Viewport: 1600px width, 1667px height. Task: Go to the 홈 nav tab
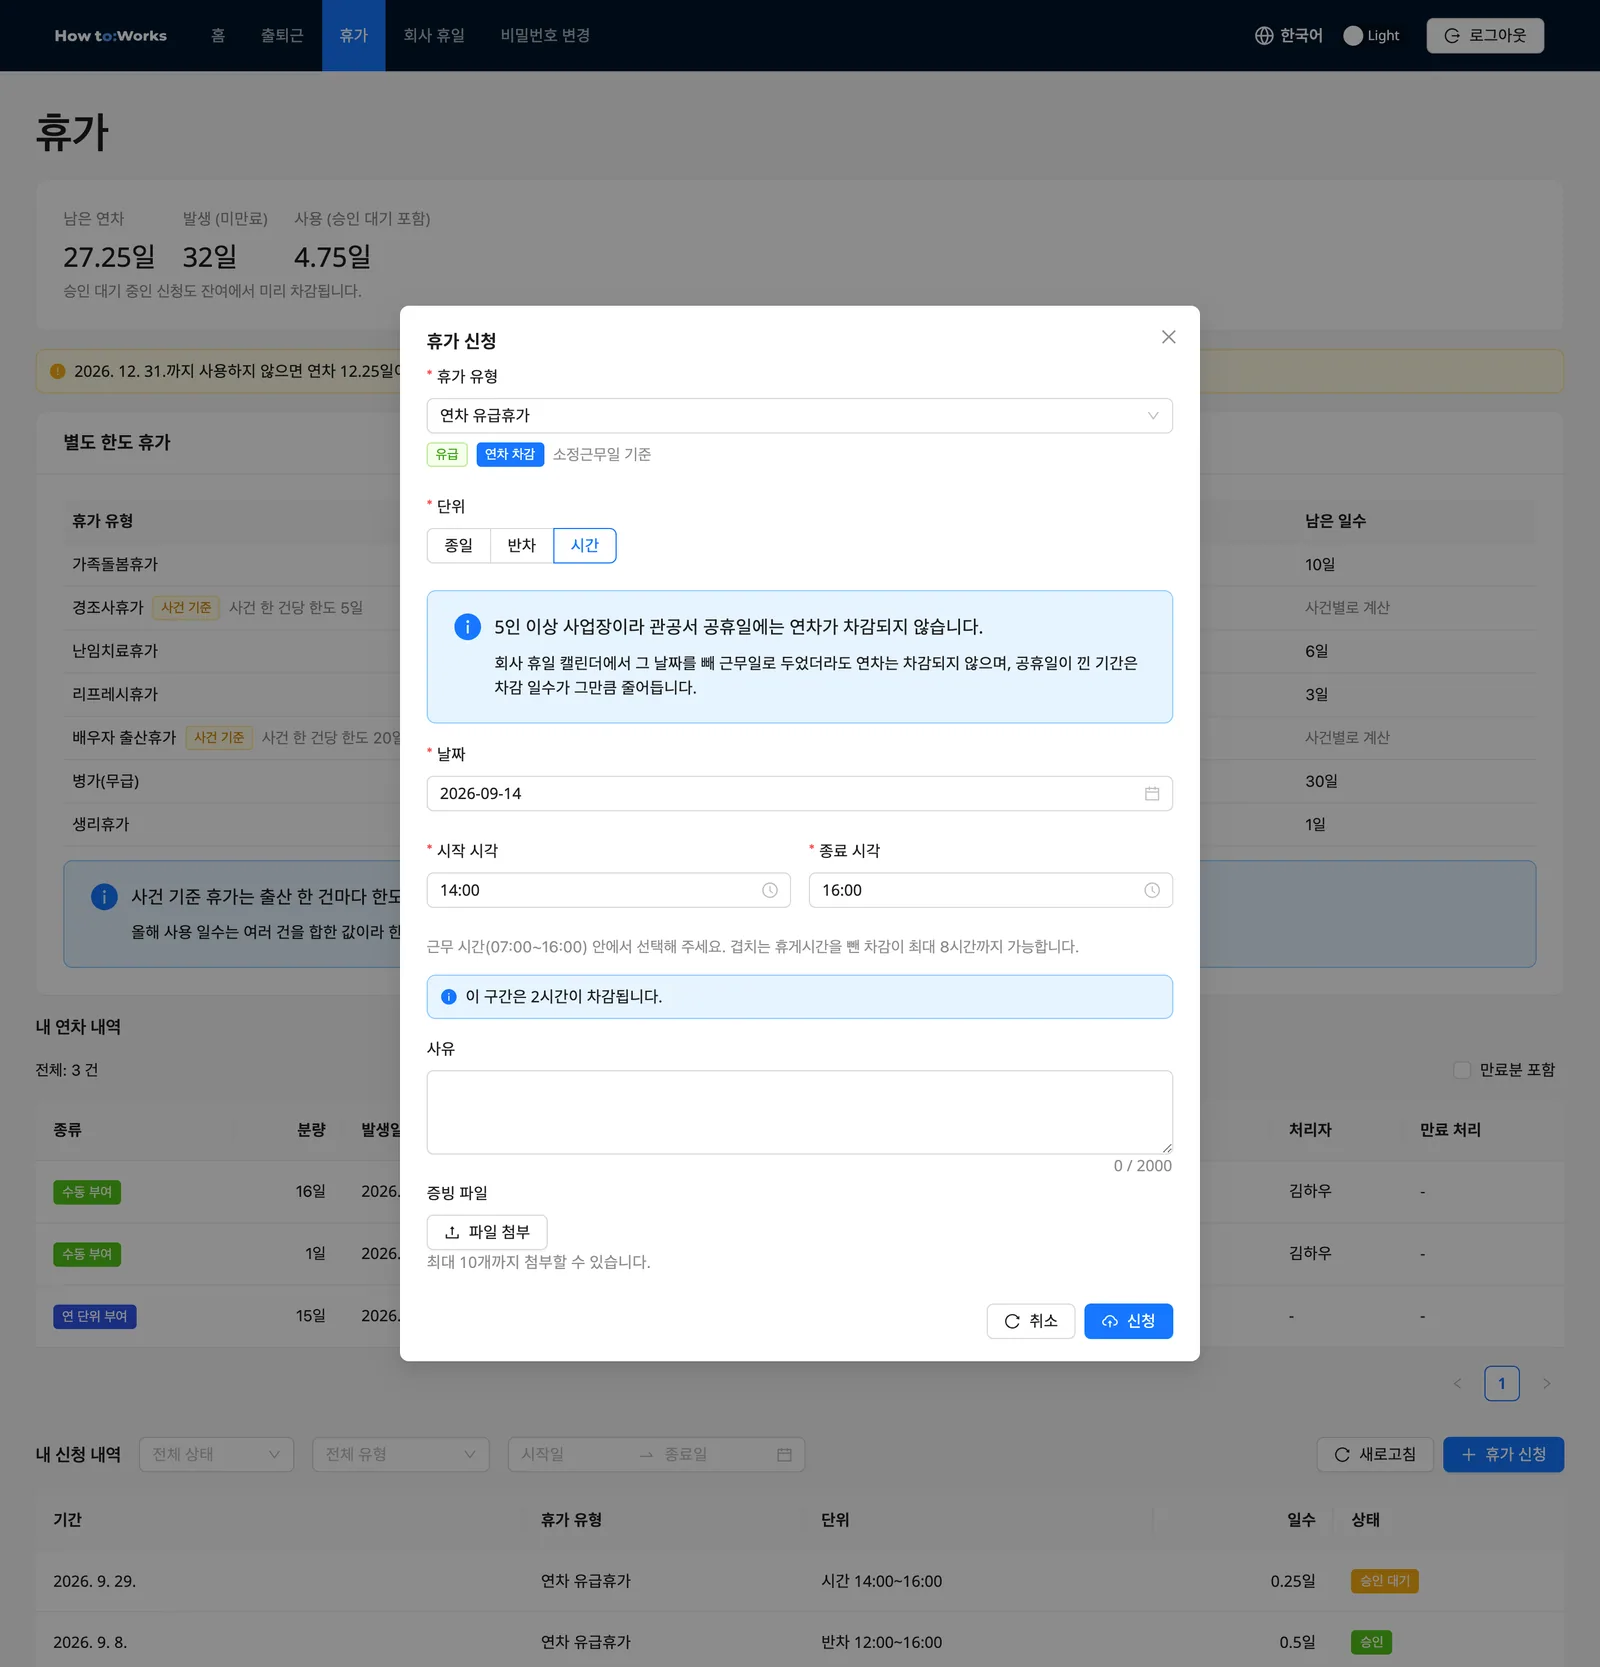(x=218, y=36)
